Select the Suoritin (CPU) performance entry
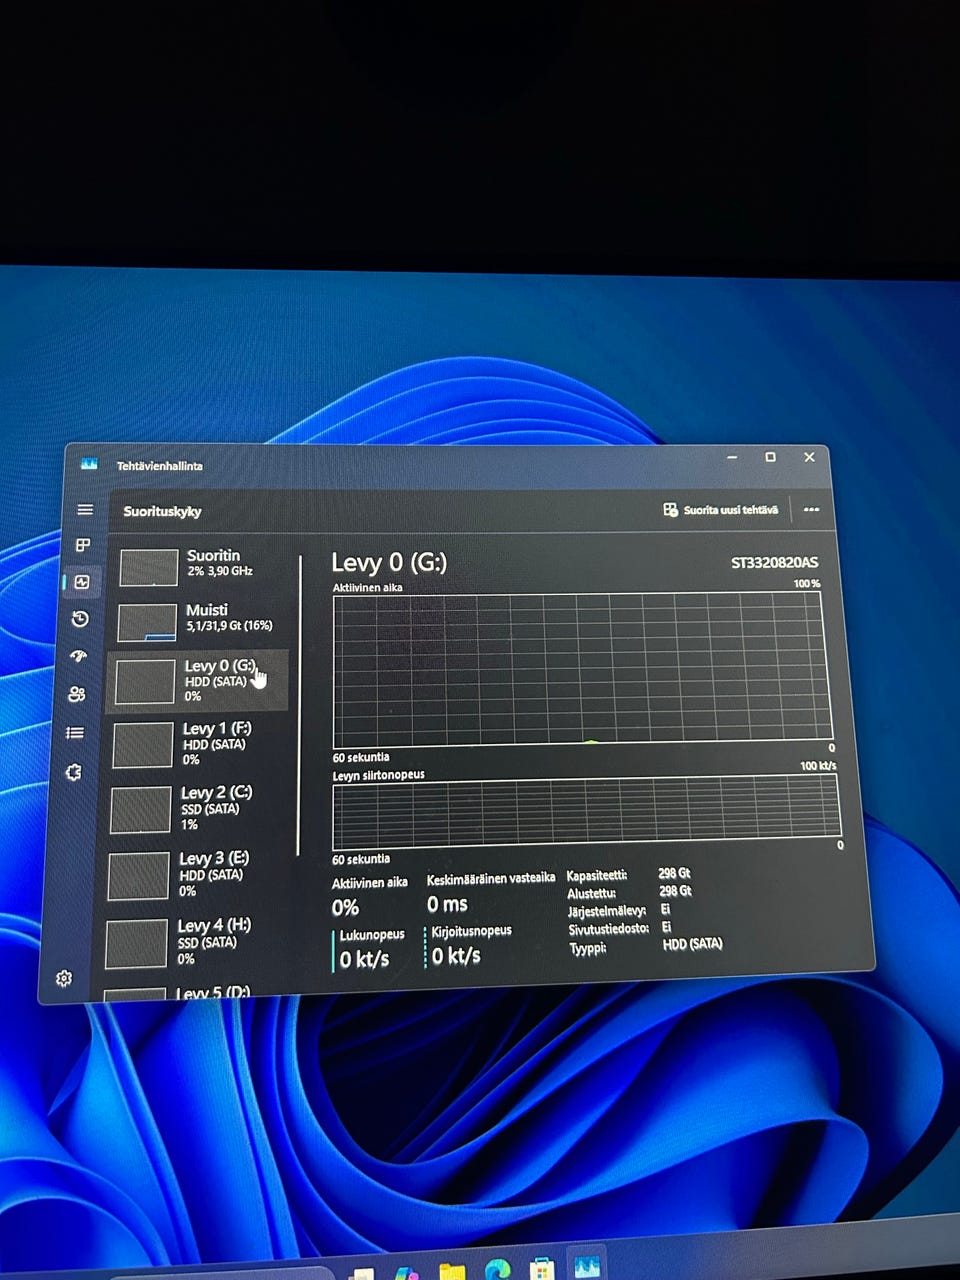Viewport: 960px width, 1280px height. pyautogui.click(x=200, y=566)
